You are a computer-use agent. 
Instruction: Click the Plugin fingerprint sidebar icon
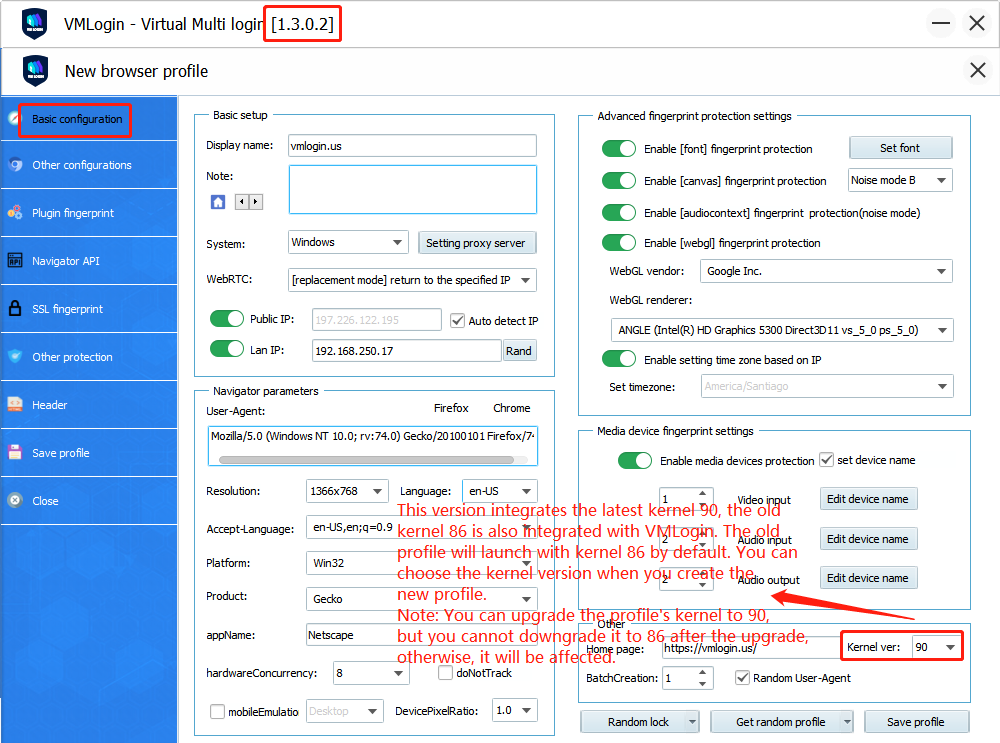point(15,213)
